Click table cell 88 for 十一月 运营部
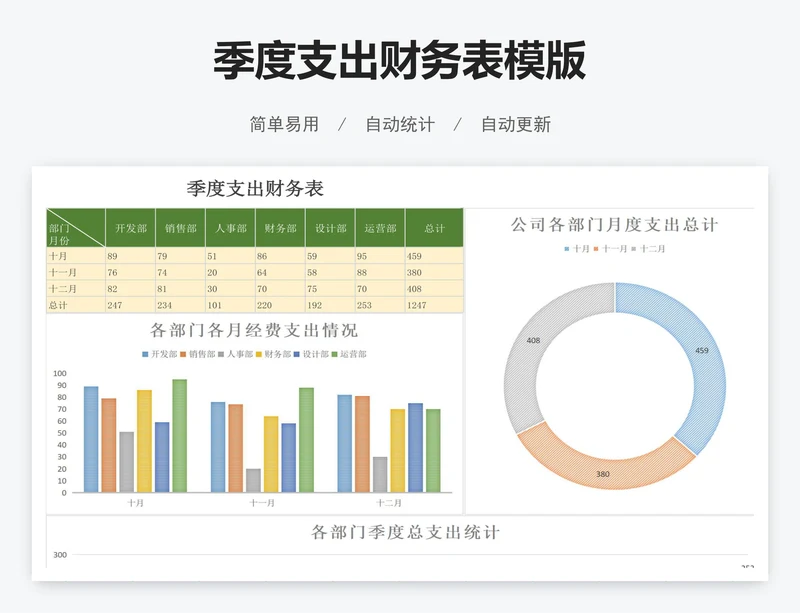 (380, 273)
